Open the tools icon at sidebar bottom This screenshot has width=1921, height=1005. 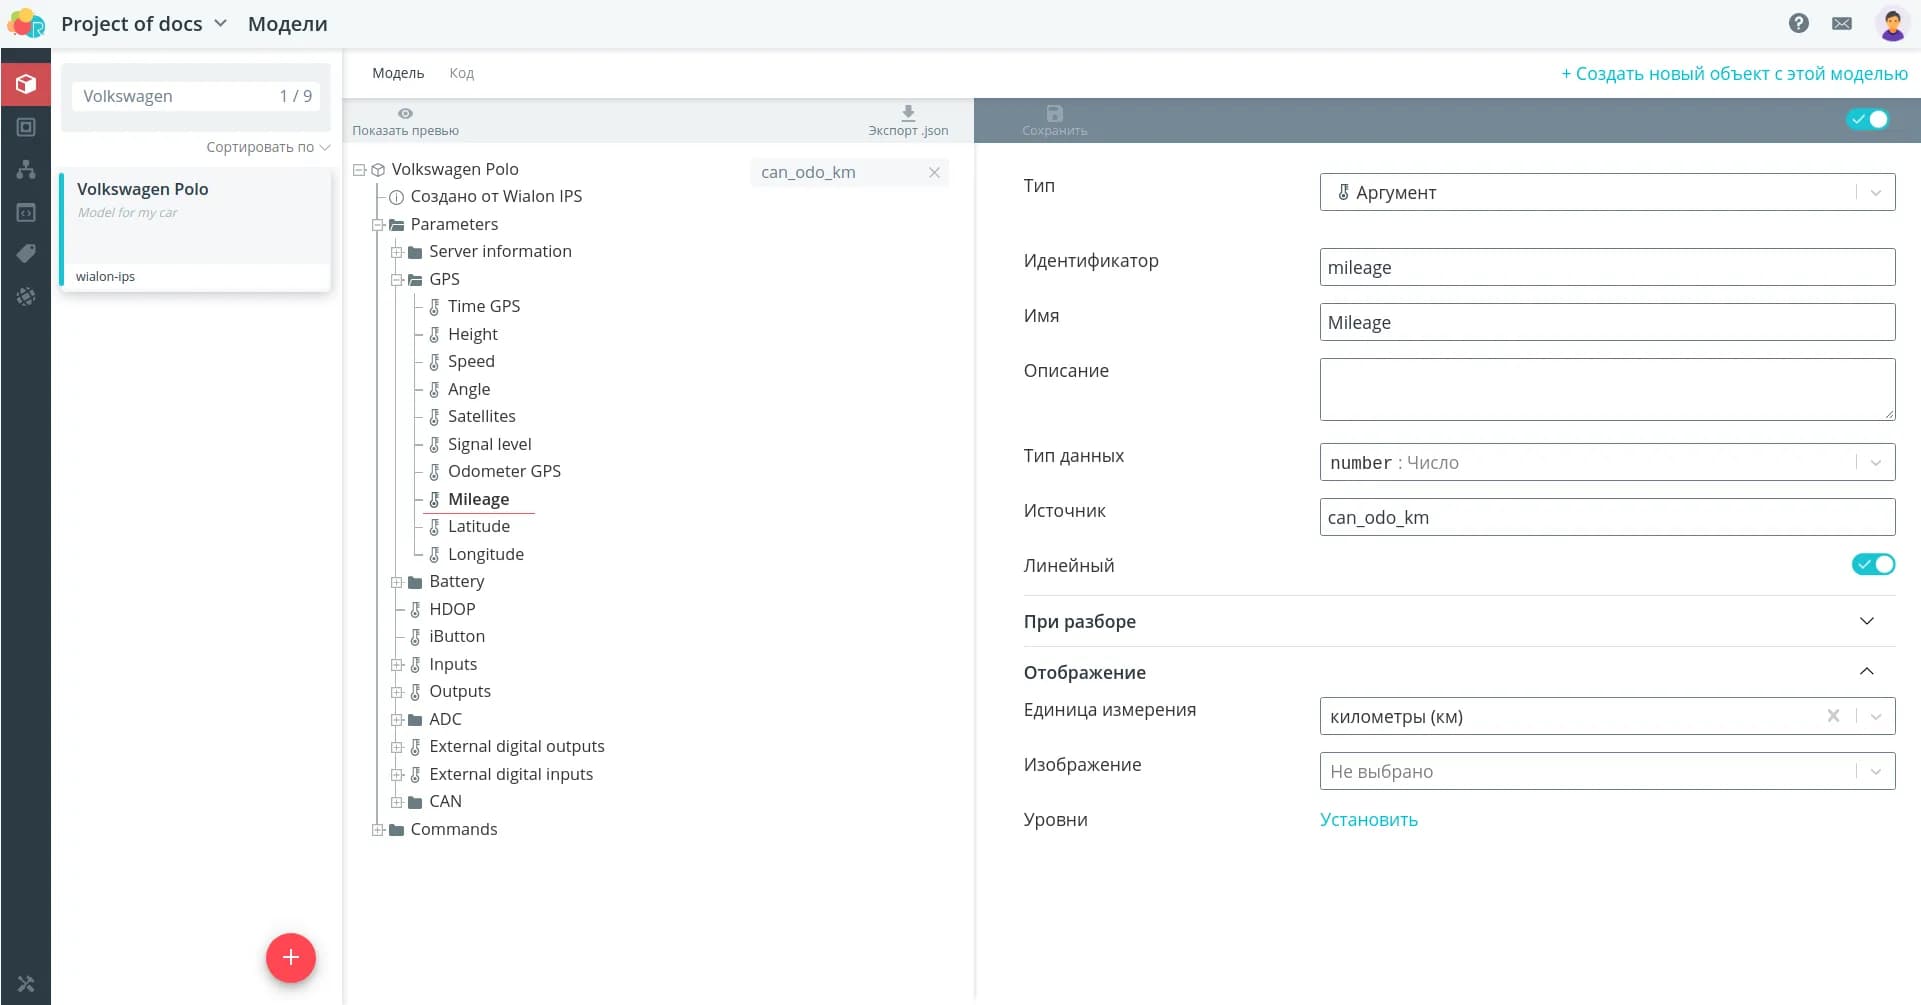point(26,984)
